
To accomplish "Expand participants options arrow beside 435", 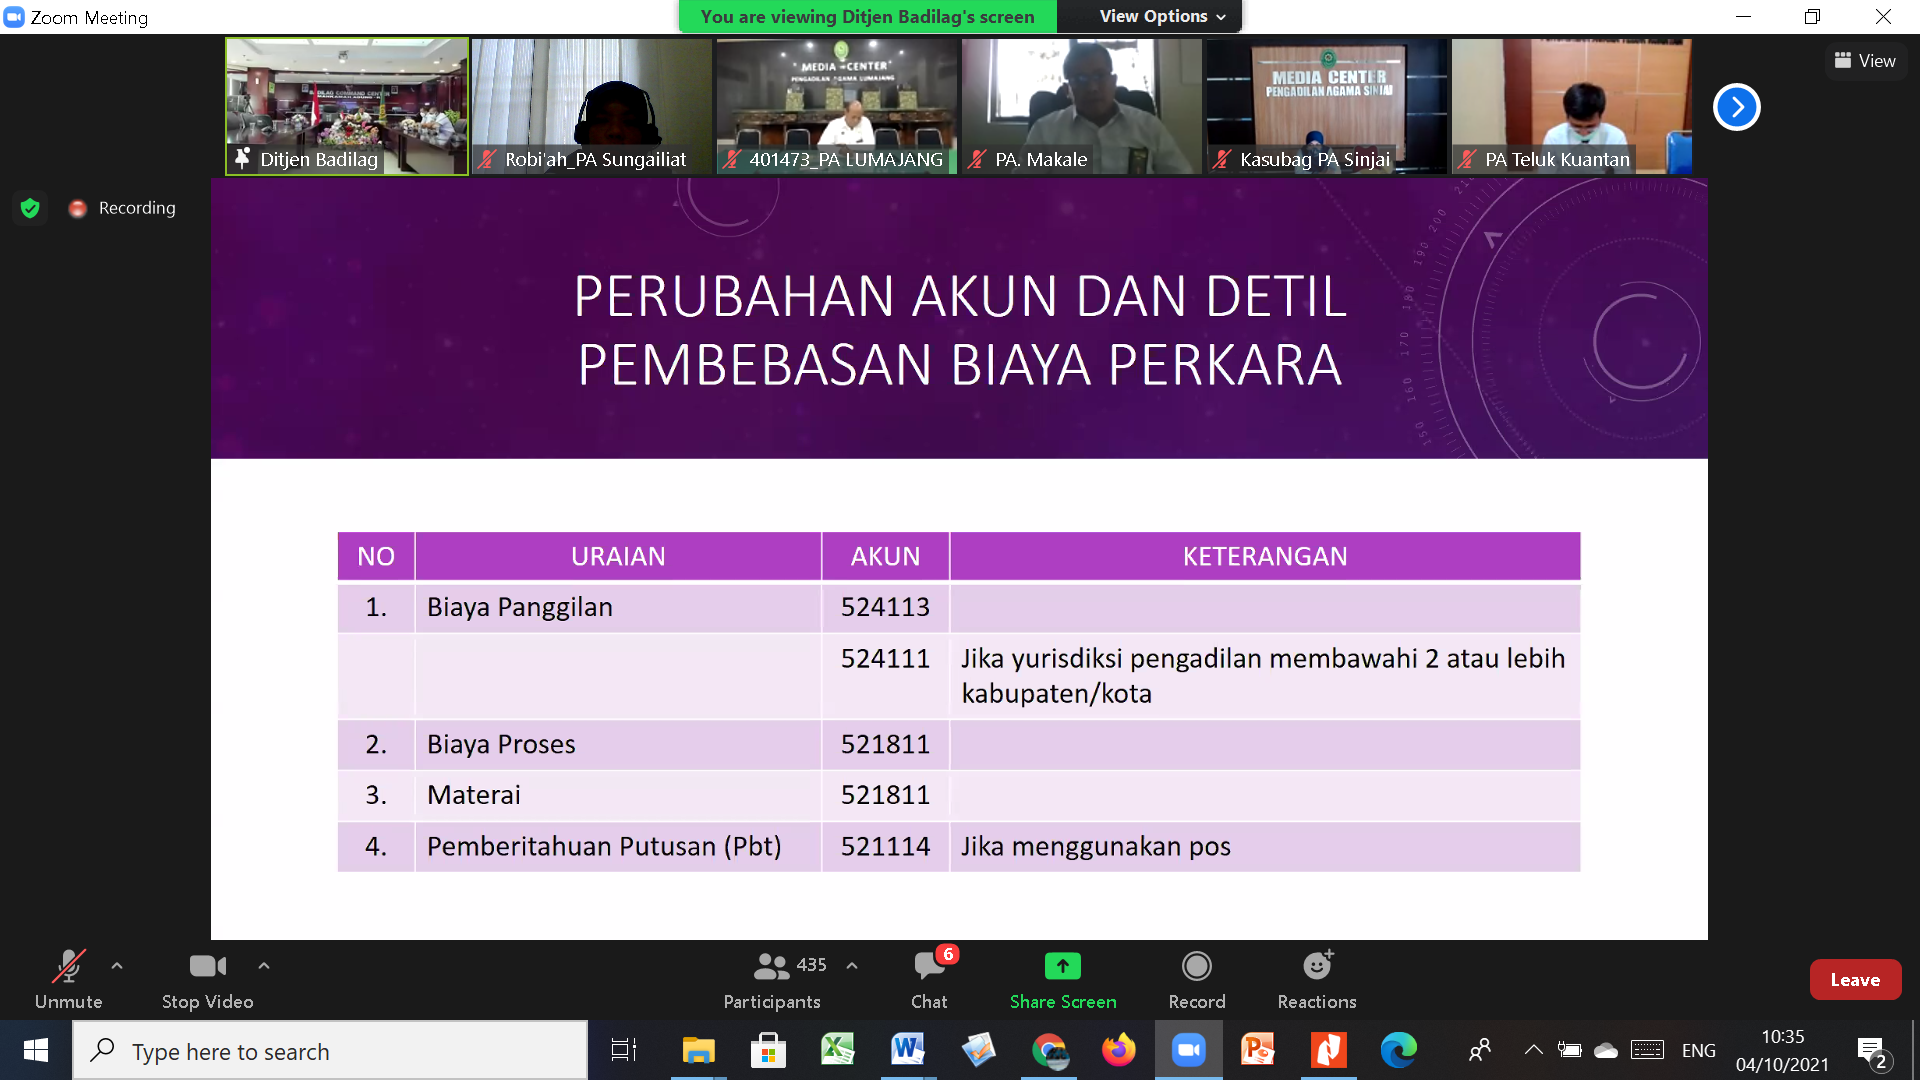I will pyautogui.click(x=852, y=966).
